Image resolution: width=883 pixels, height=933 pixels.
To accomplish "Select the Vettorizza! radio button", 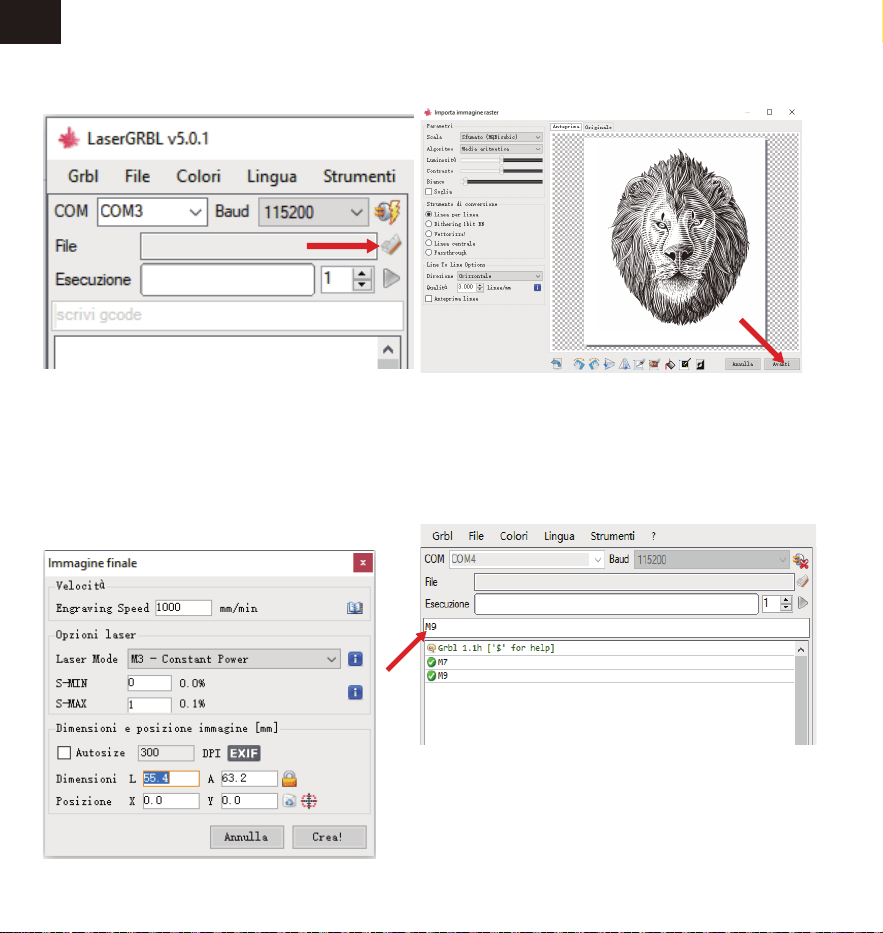I will [428, 234].
